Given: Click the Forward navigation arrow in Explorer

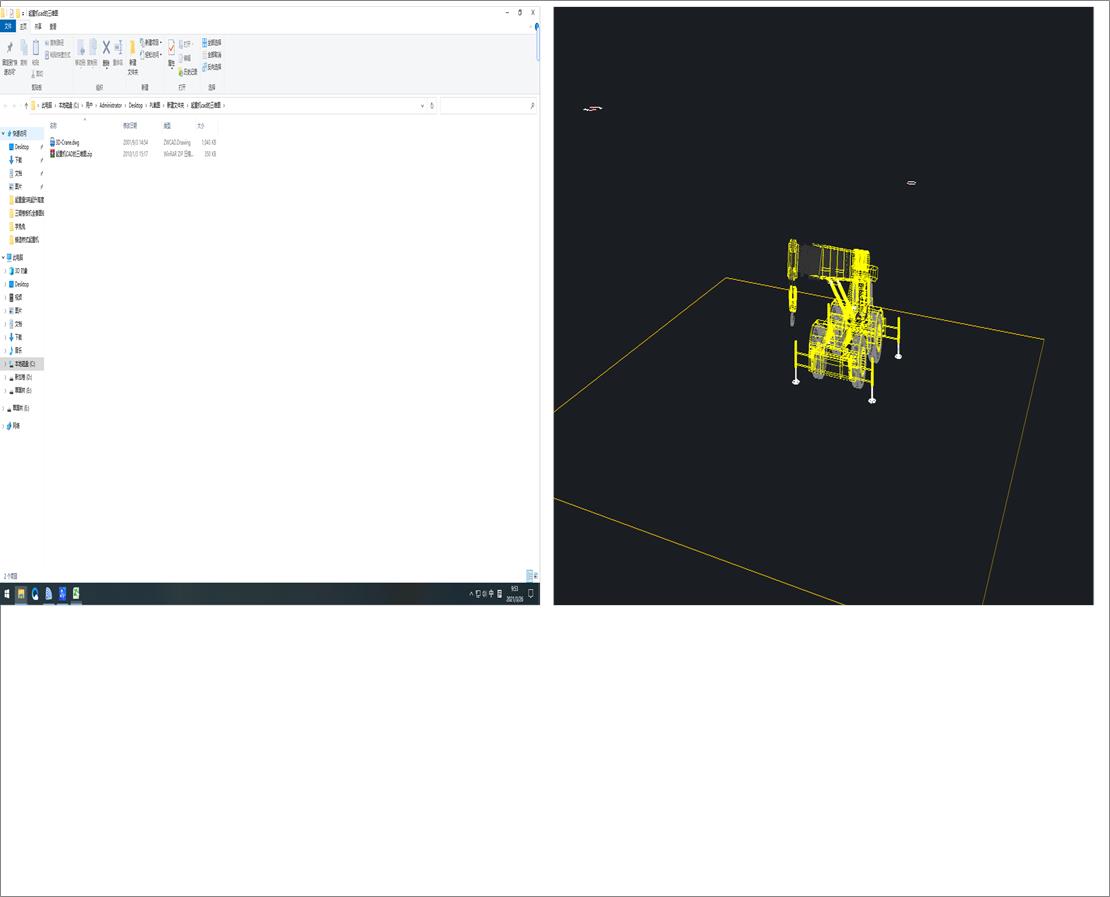Looking at the screenshot, I should 15,105.
